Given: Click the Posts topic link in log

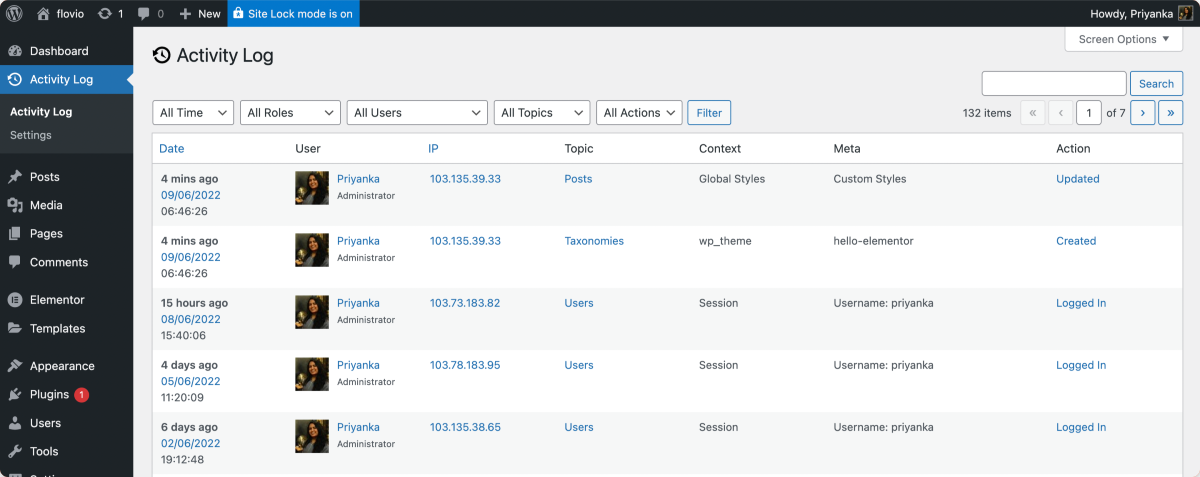Looking at the screenshot, I should (x=578, y=179).
